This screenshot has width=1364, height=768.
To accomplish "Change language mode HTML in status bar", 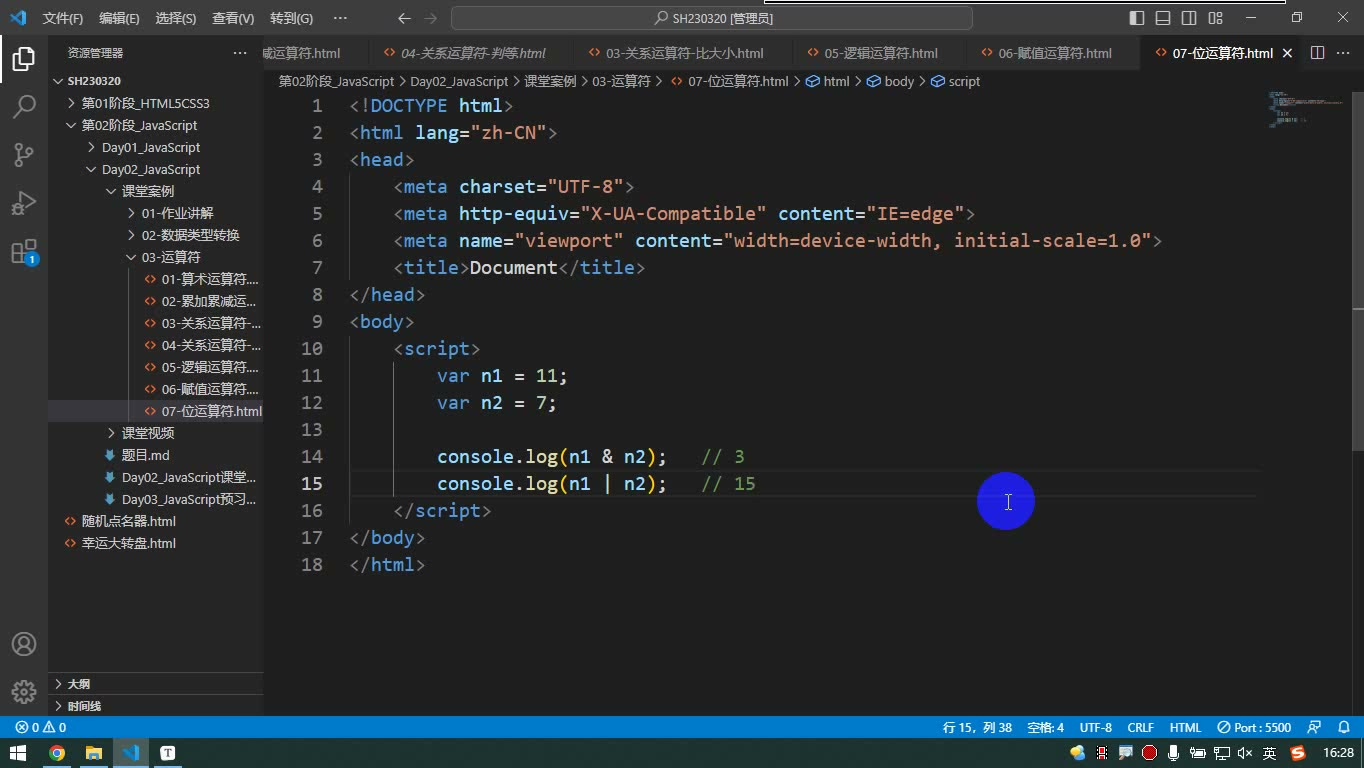I will coord(1185,727).
